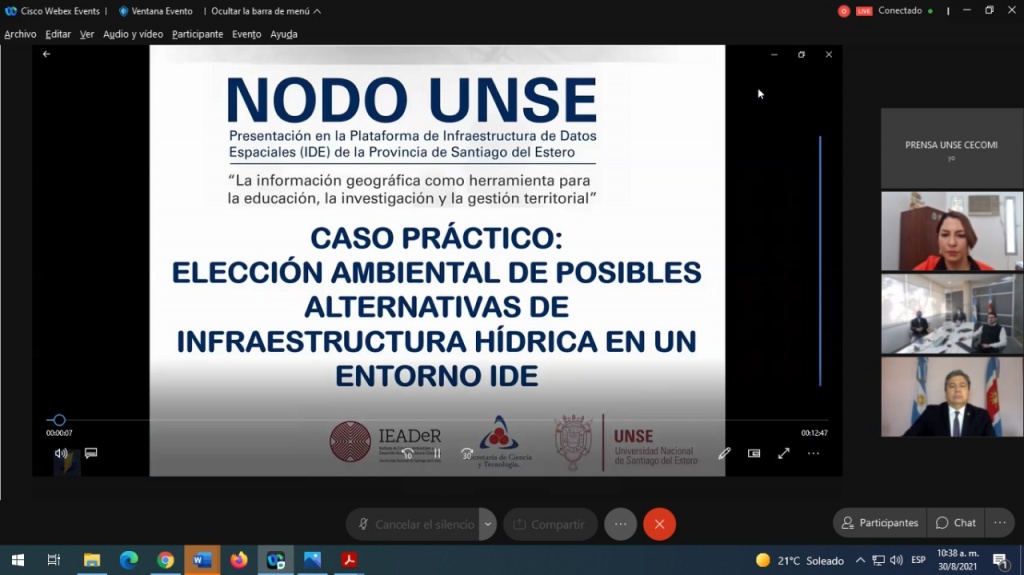
Task: Open the Chat panel
Action: pos(956,523)
